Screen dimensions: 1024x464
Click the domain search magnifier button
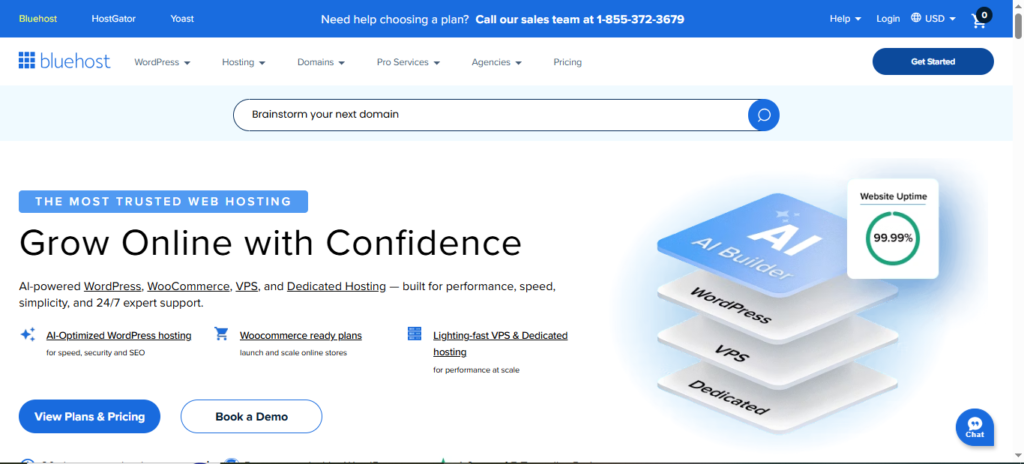click(763, 115)
